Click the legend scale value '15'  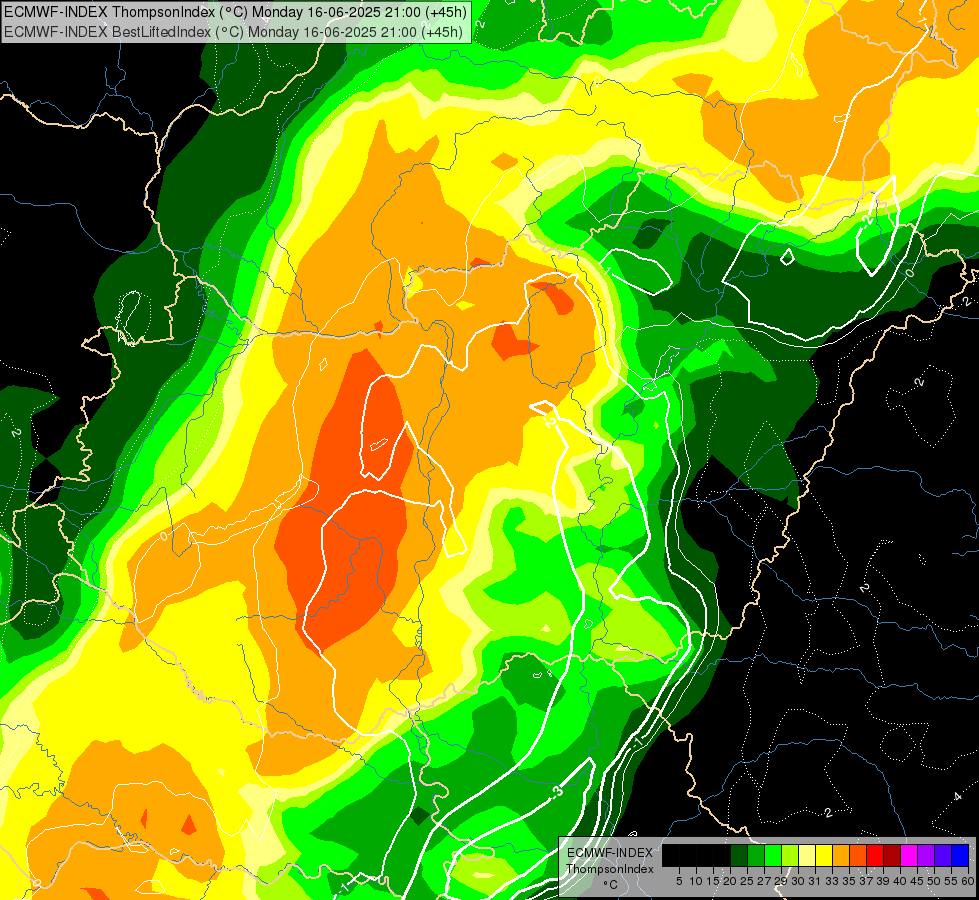713,881
